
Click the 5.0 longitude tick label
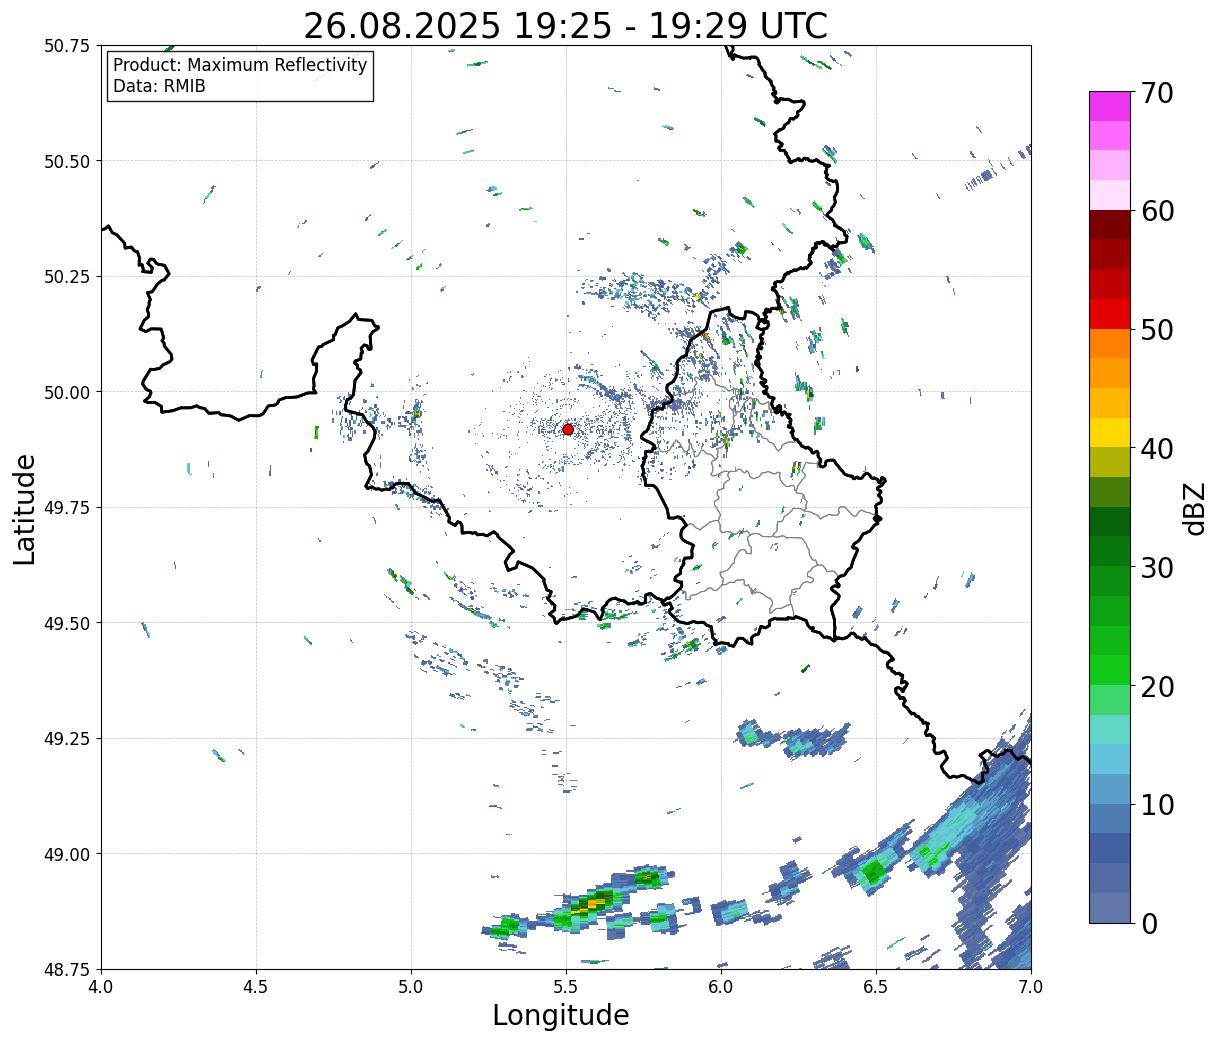pyautogui.click(x=411, y=987)
